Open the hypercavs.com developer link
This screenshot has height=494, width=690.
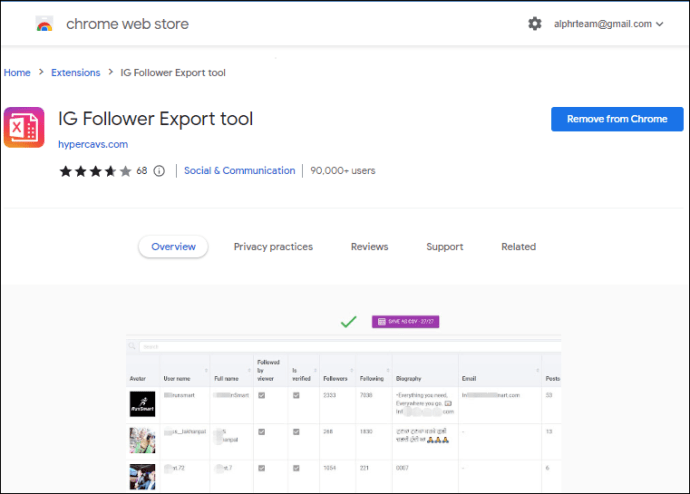coord(93,144)
